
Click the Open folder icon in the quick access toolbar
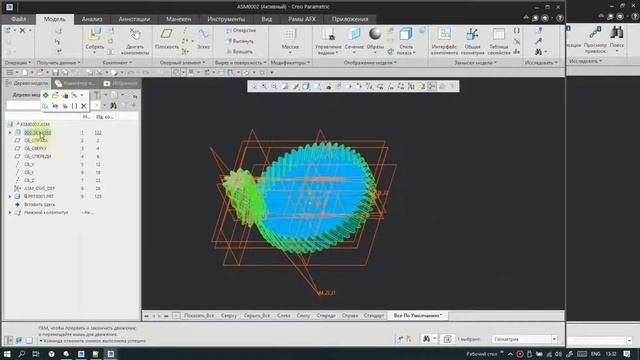click(x=40, y=73)
